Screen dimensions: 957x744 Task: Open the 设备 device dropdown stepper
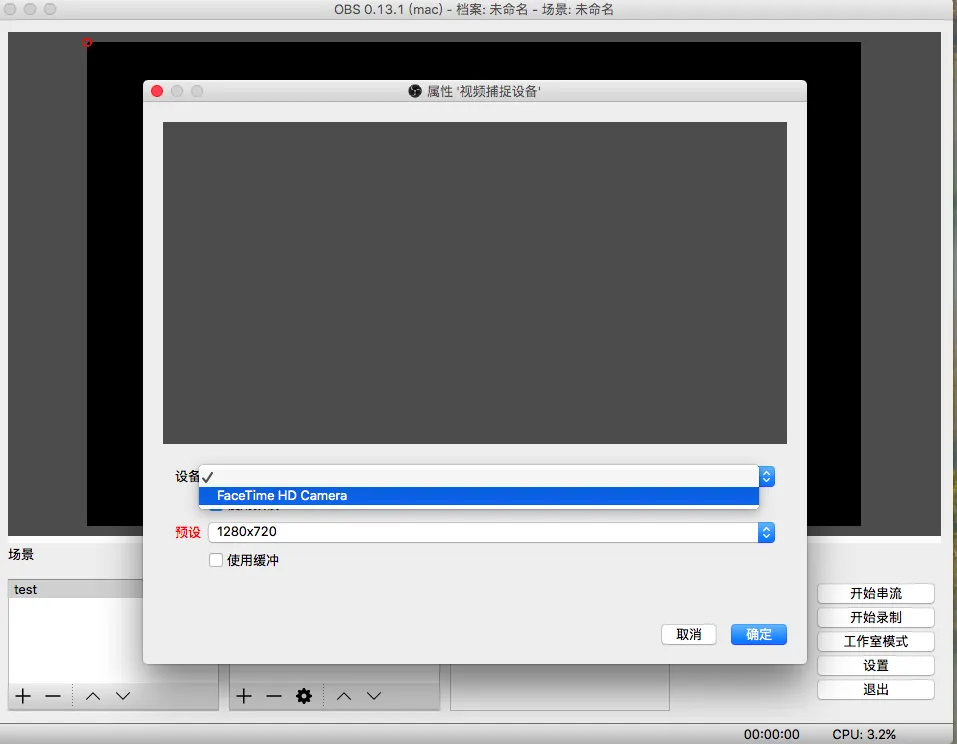click(766, 476)
